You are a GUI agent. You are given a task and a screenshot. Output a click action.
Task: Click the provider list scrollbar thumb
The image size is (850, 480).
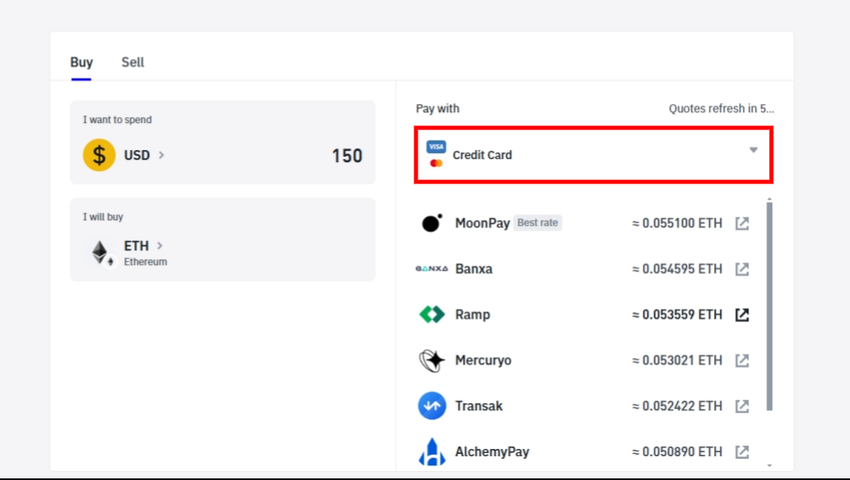[x=769, y=306]
